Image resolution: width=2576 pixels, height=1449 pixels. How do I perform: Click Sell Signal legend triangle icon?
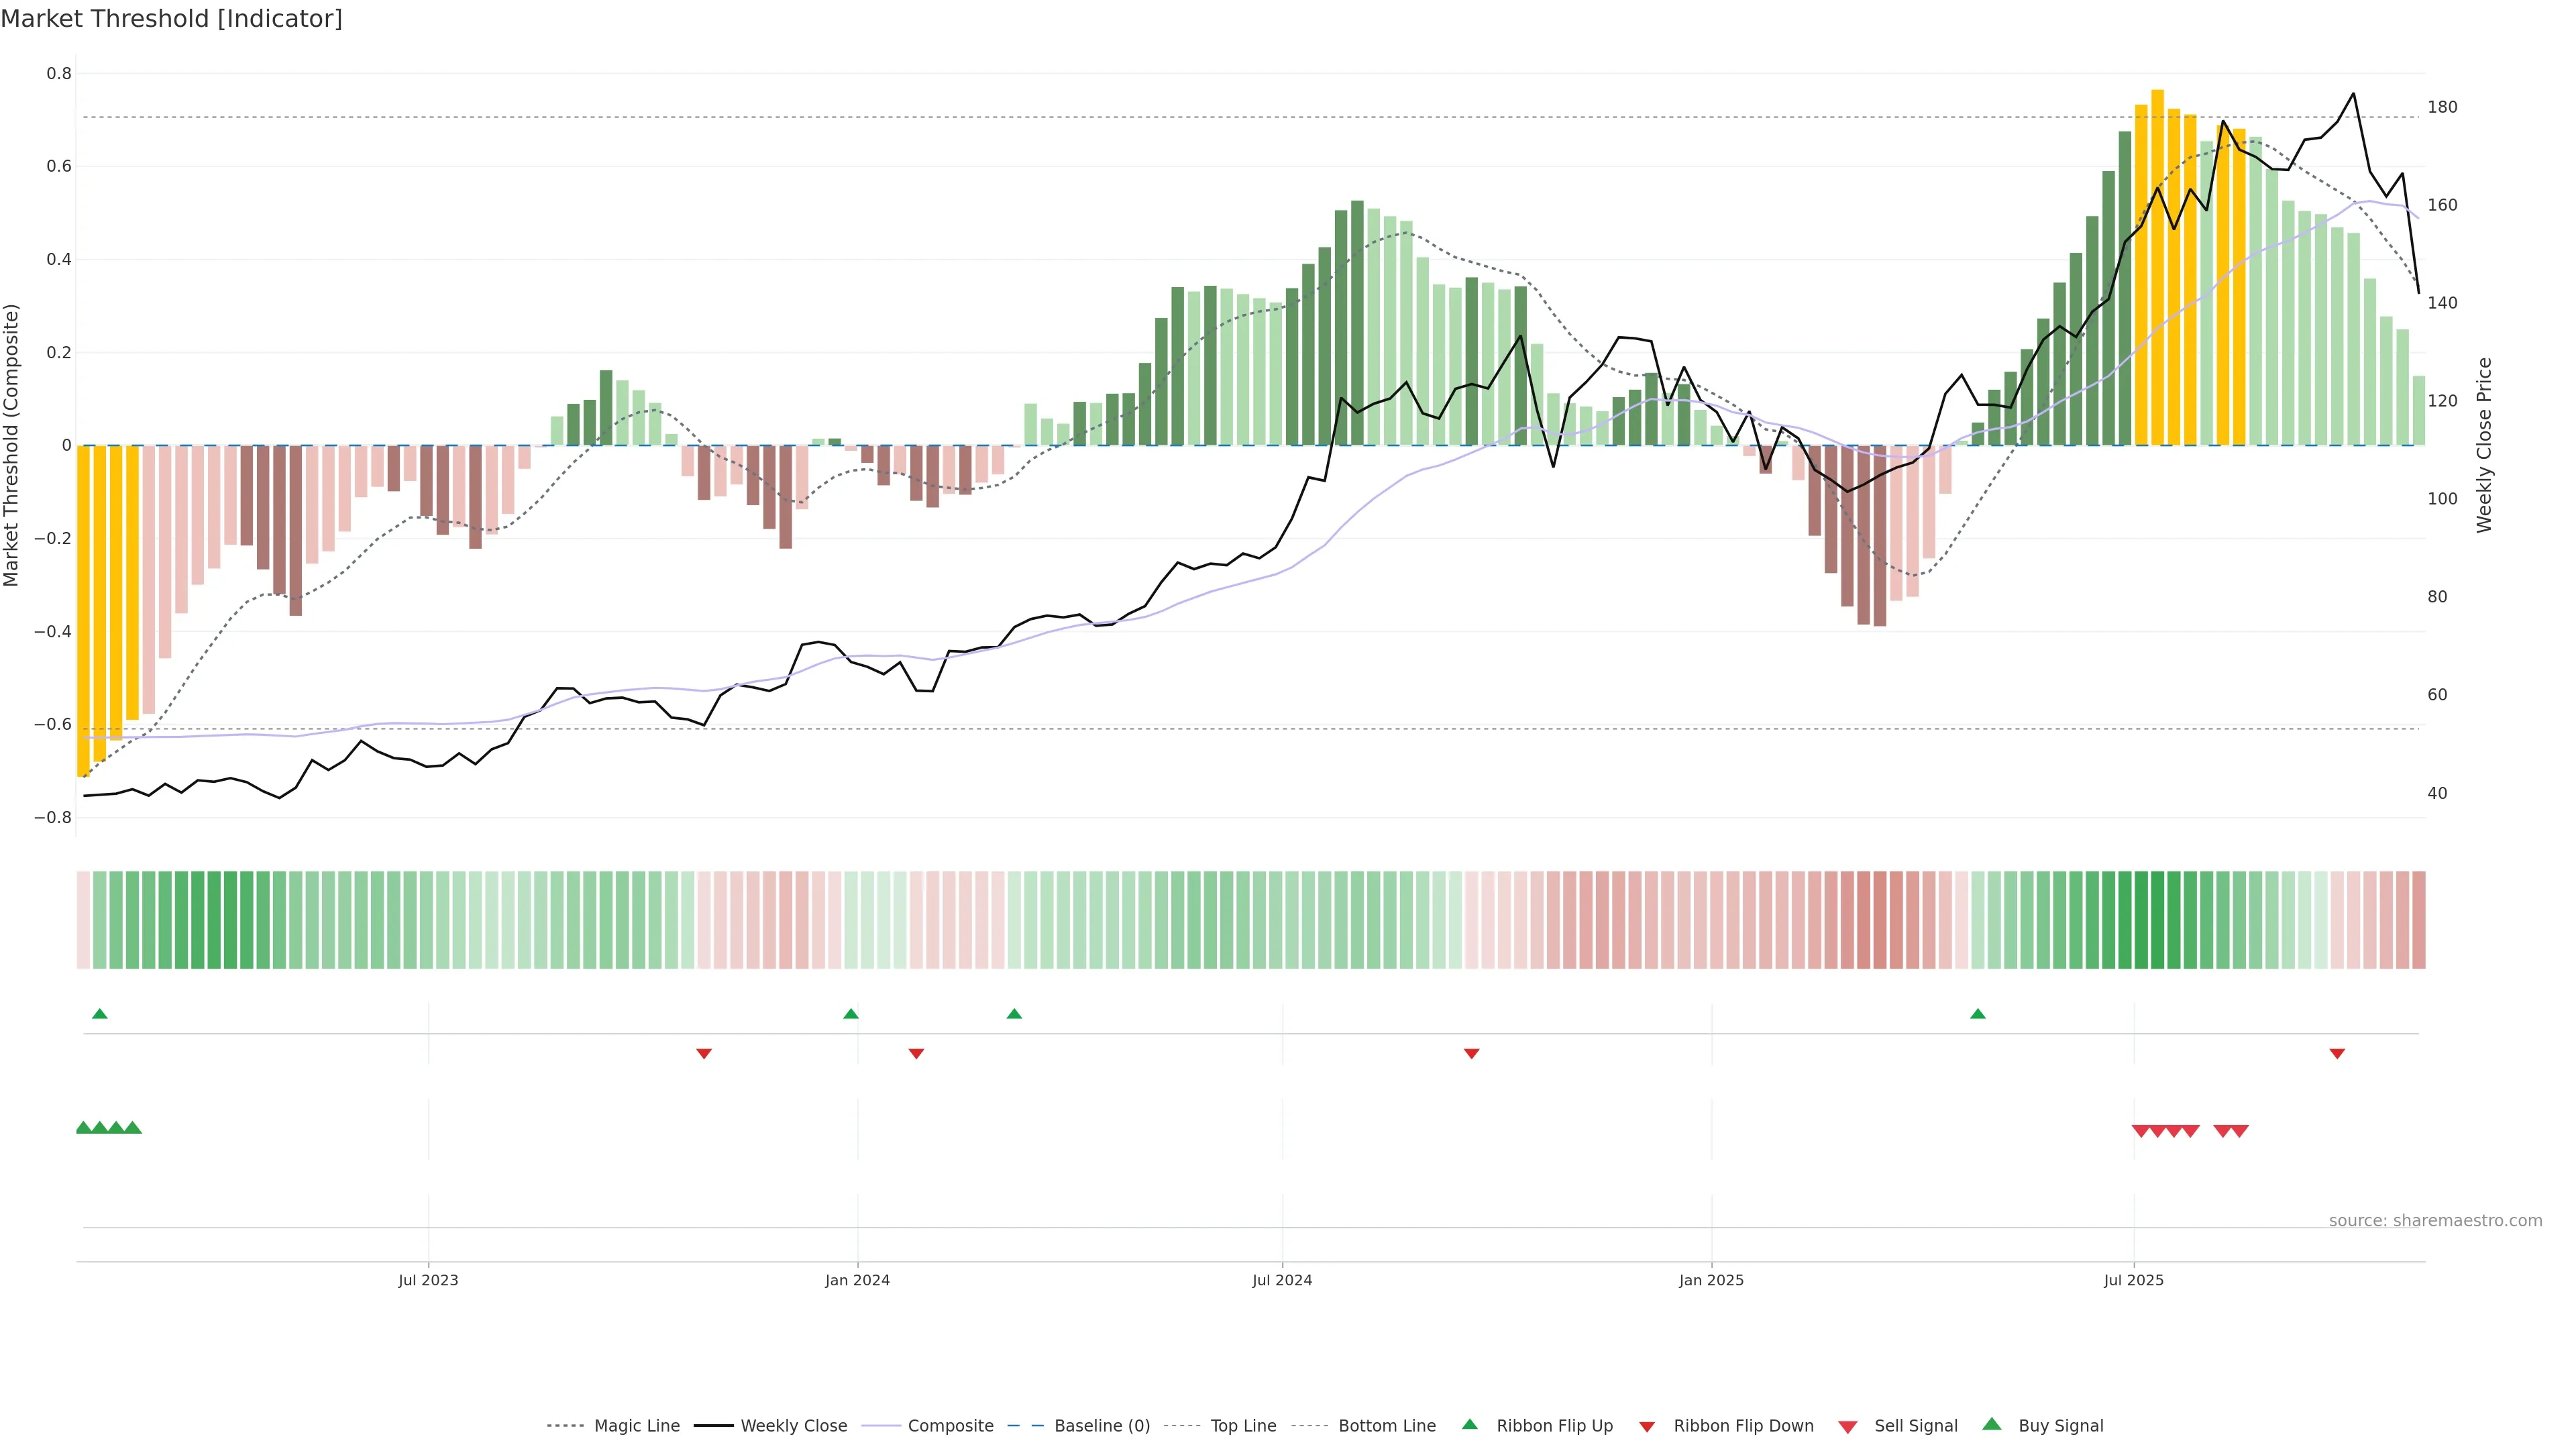click(x=1847, y=1427)
